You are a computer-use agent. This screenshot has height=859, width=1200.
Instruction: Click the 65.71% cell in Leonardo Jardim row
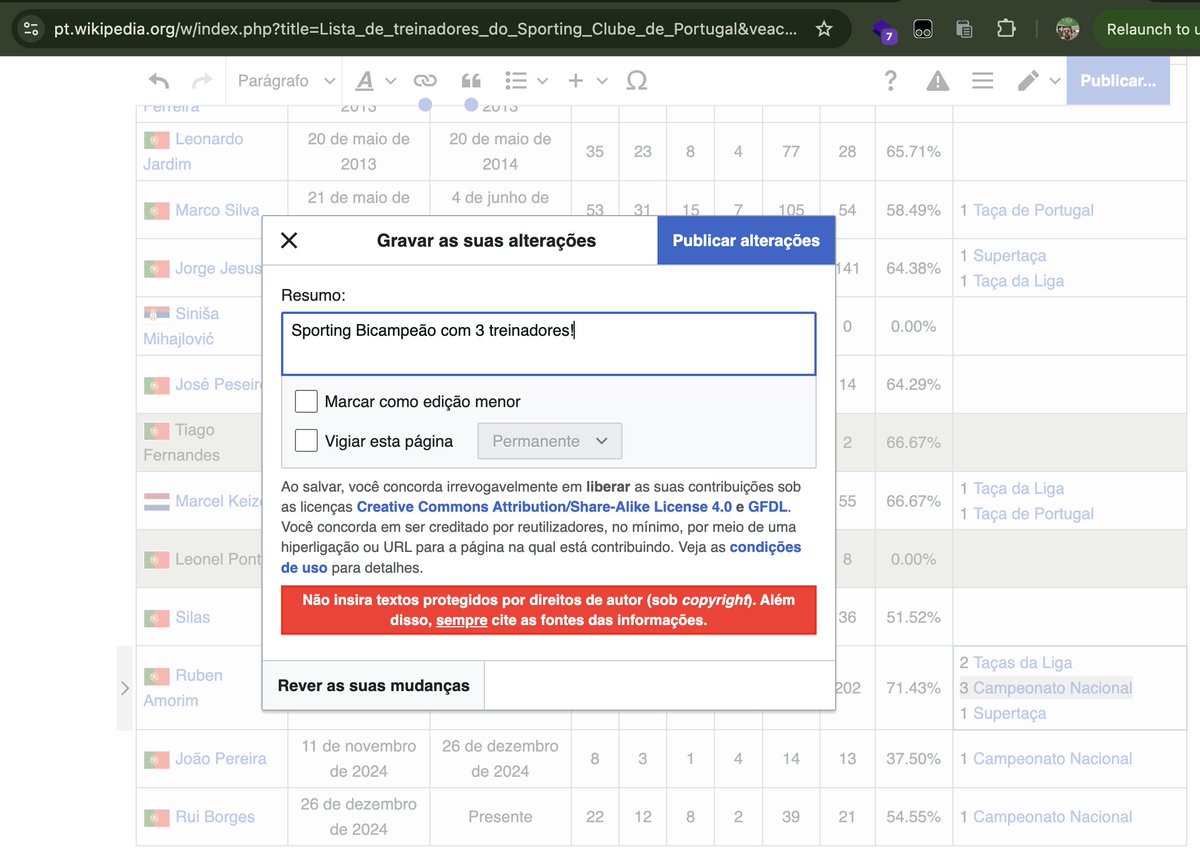pos(913,152)
